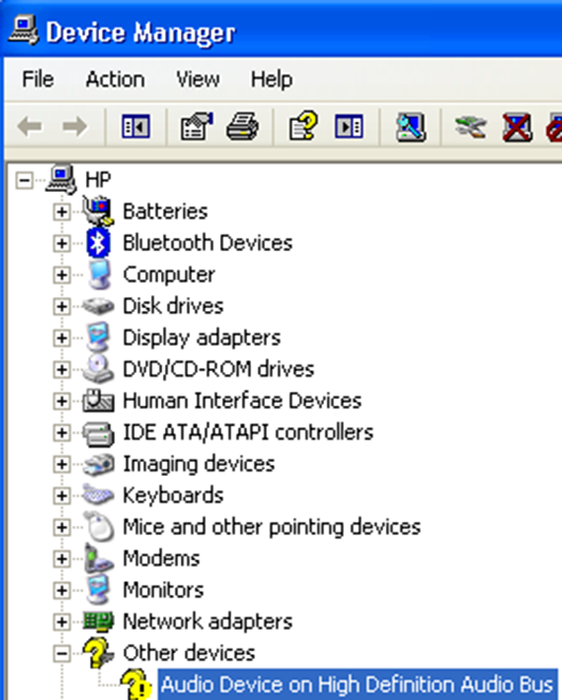Open Properties via toolbar icon
The height and width of the screenshot is (700, 562).
pyautogui.click(x=196, y=127)
